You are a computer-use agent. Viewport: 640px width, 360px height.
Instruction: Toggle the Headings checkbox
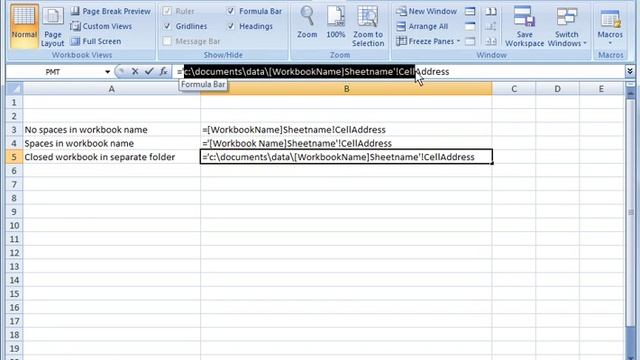point(231,26)
